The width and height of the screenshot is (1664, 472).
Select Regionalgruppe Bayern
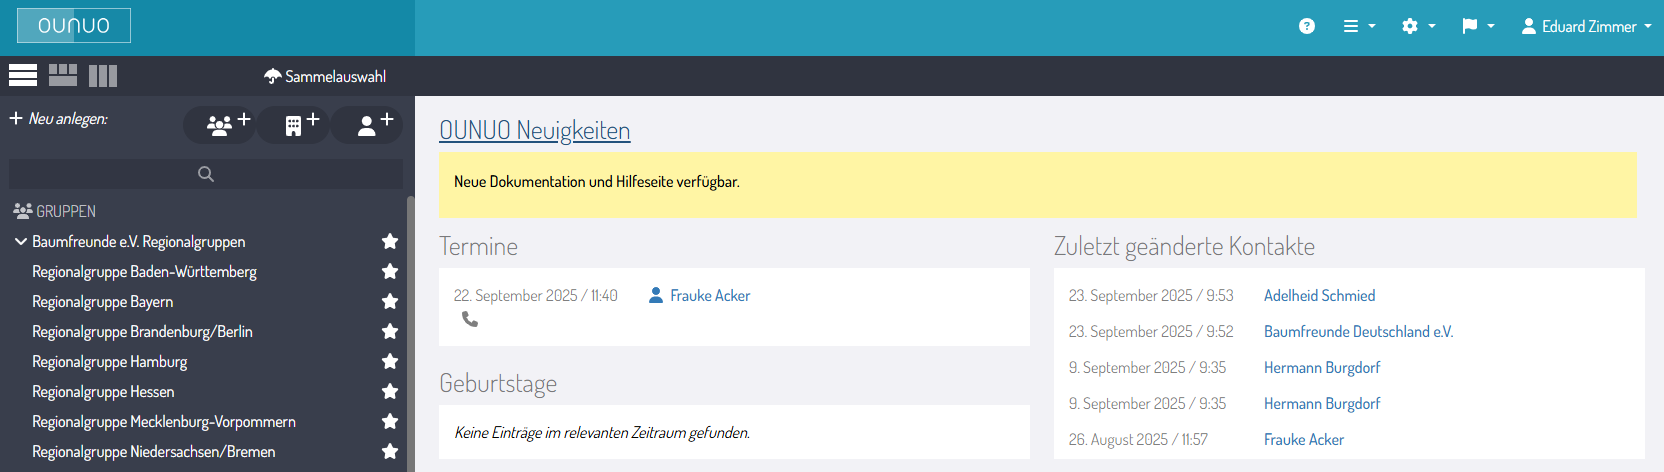click(x=102, y=302)
